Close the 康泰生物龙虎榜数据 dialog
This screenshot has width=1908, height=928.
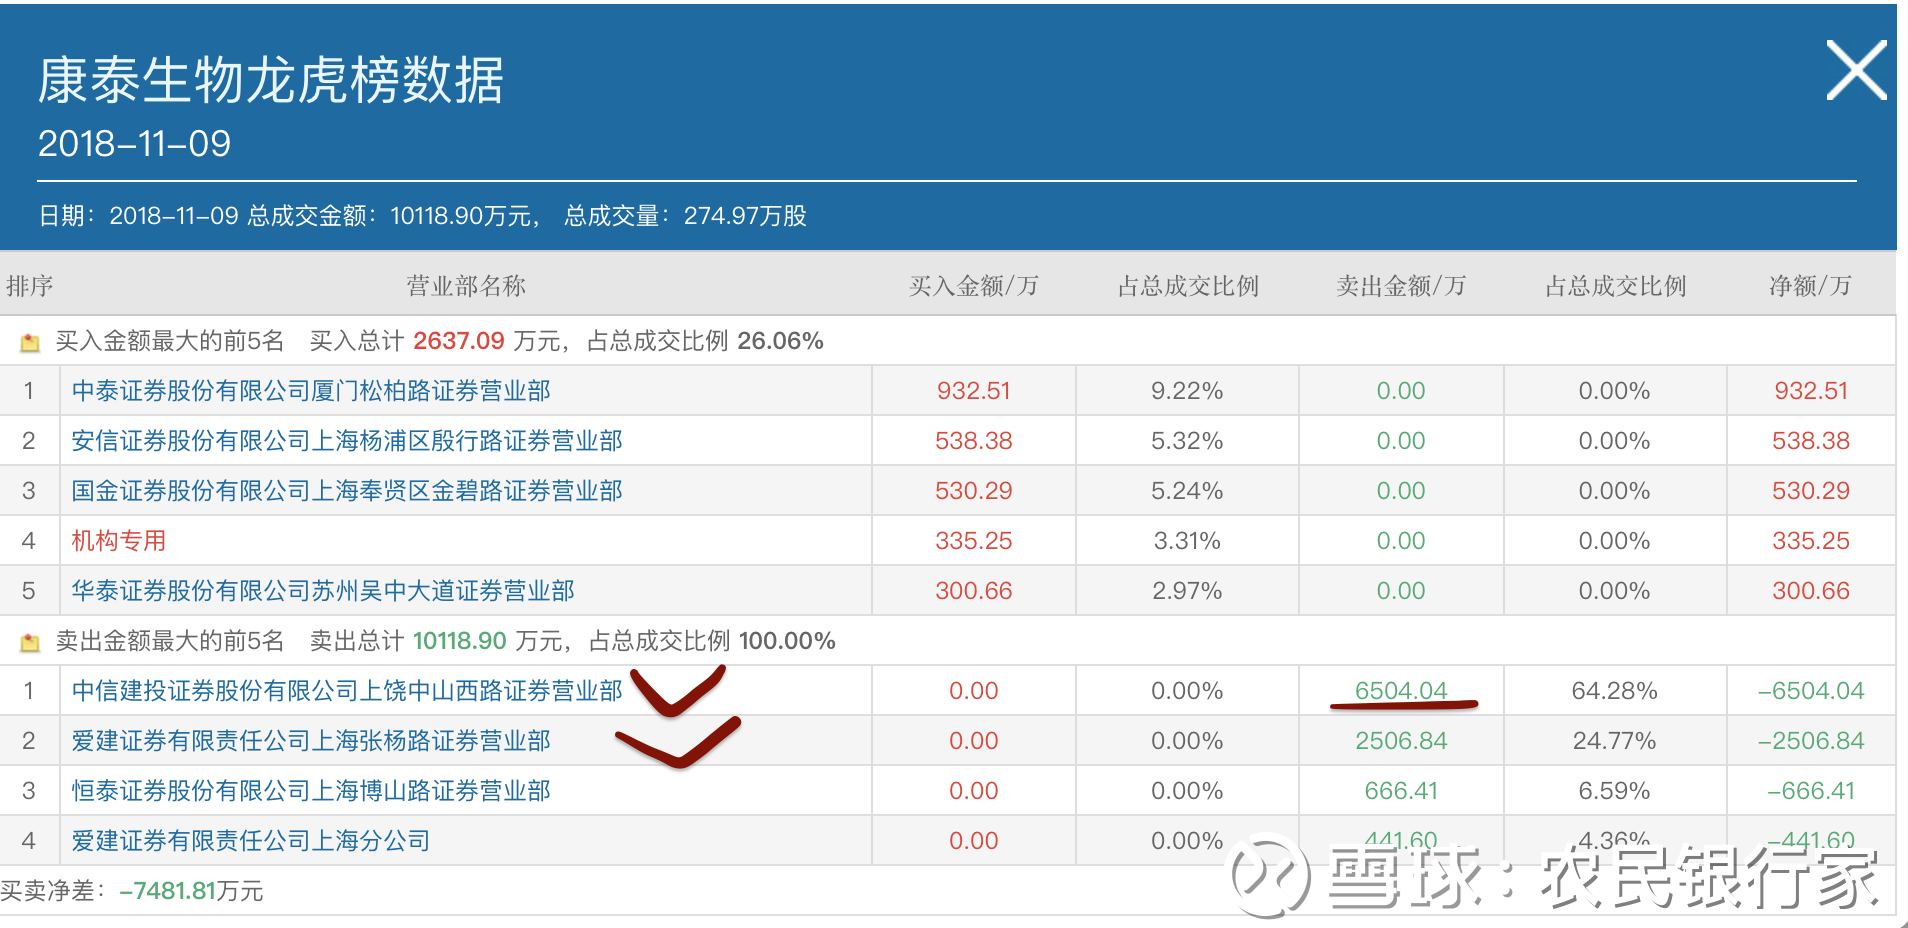[x=1856, y=70]
